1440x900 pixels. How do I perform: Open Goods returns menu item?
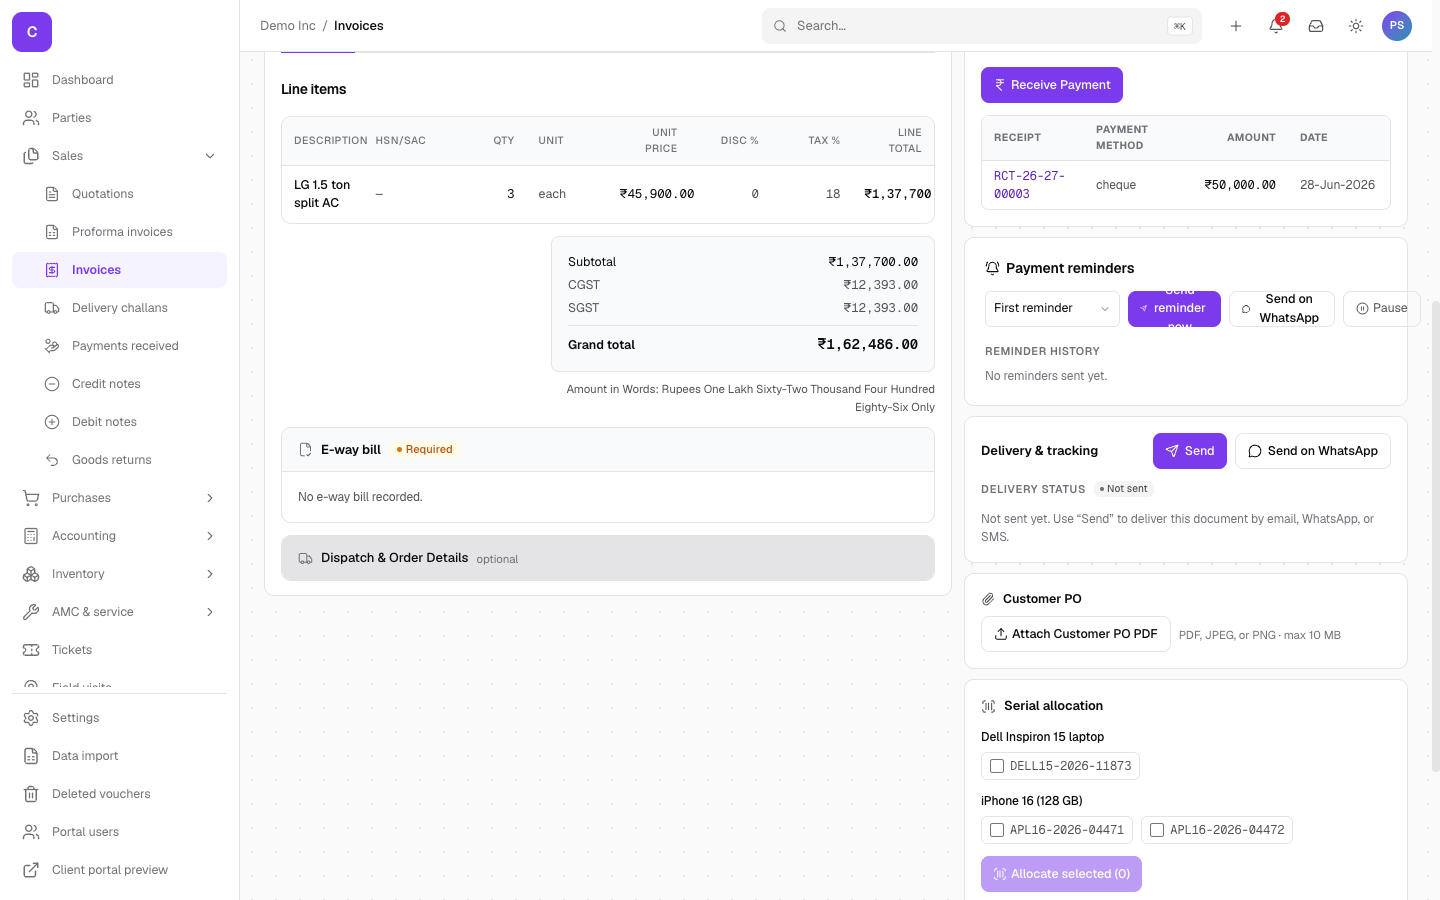pos(119,460)
